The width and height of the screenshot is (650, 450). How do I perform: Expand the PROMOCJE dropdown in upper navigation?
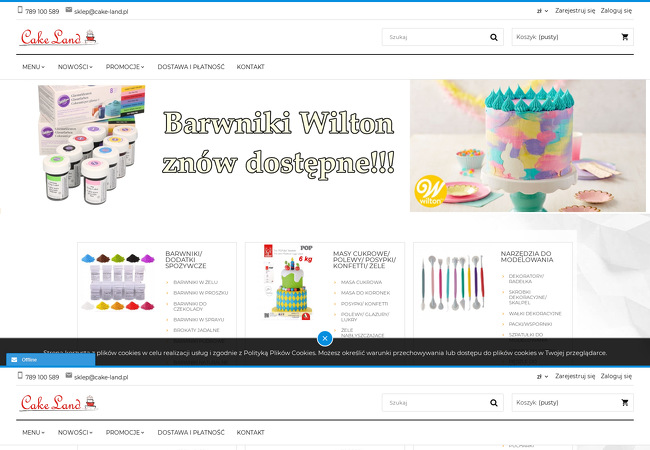tap(125, 67)
